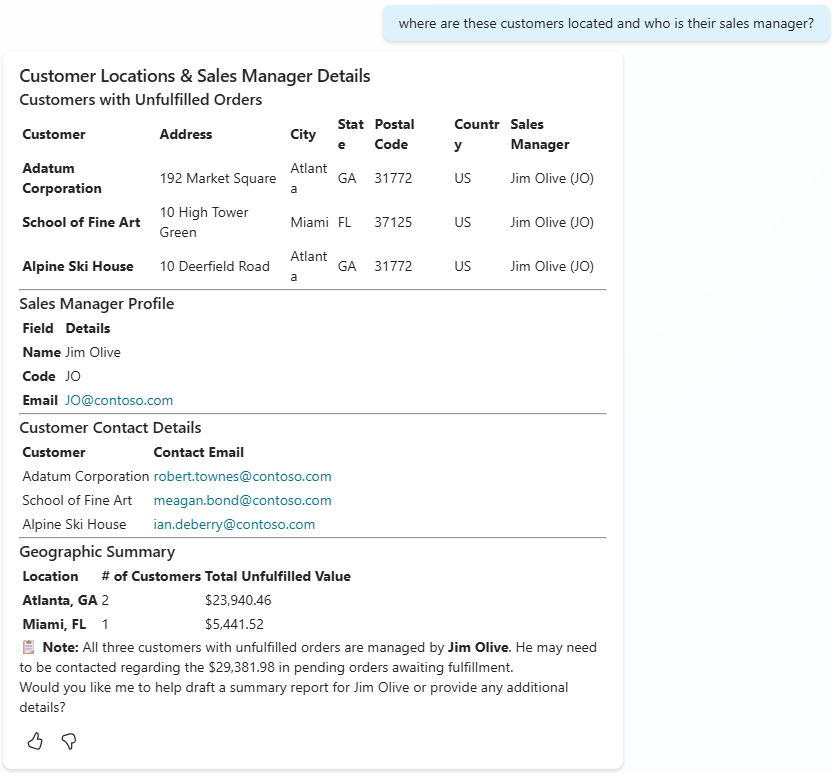Select the Atlanta, GA location row label
The image size is (832, 773).
coord(60,600)
